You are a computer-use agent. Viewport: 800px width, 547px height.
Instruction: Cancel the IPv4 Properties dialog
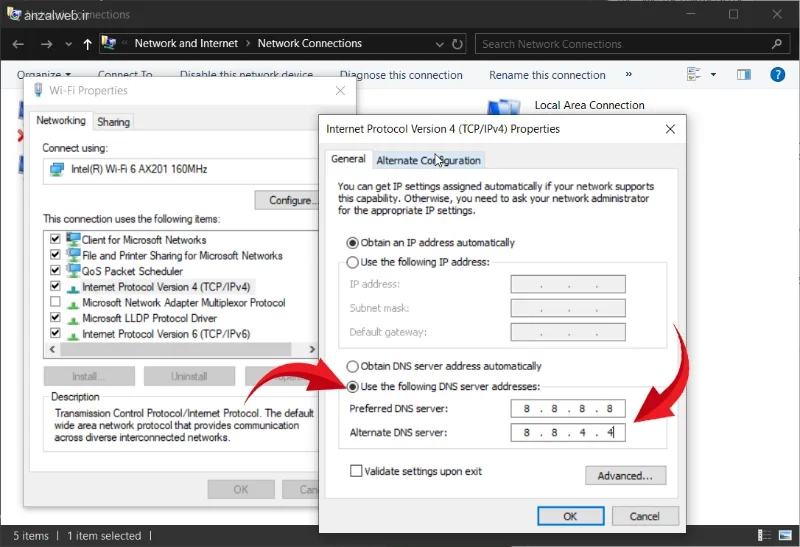tap(645, 516)
